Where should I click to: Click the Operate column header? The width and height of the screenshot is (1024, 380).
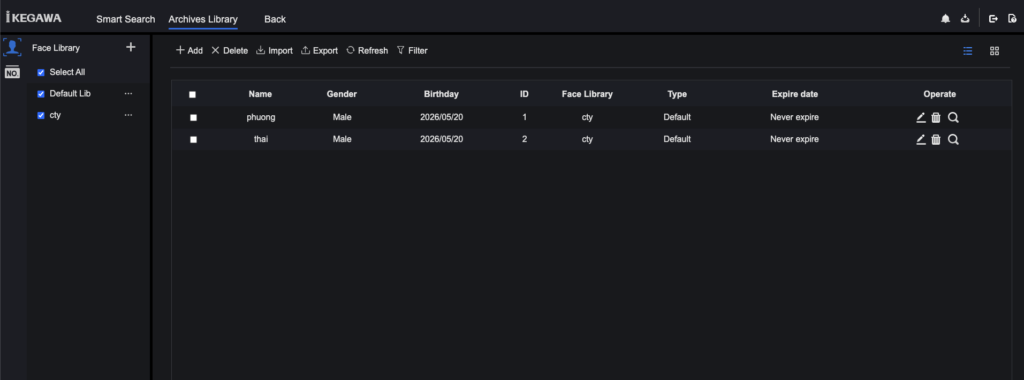pos(940,94)
